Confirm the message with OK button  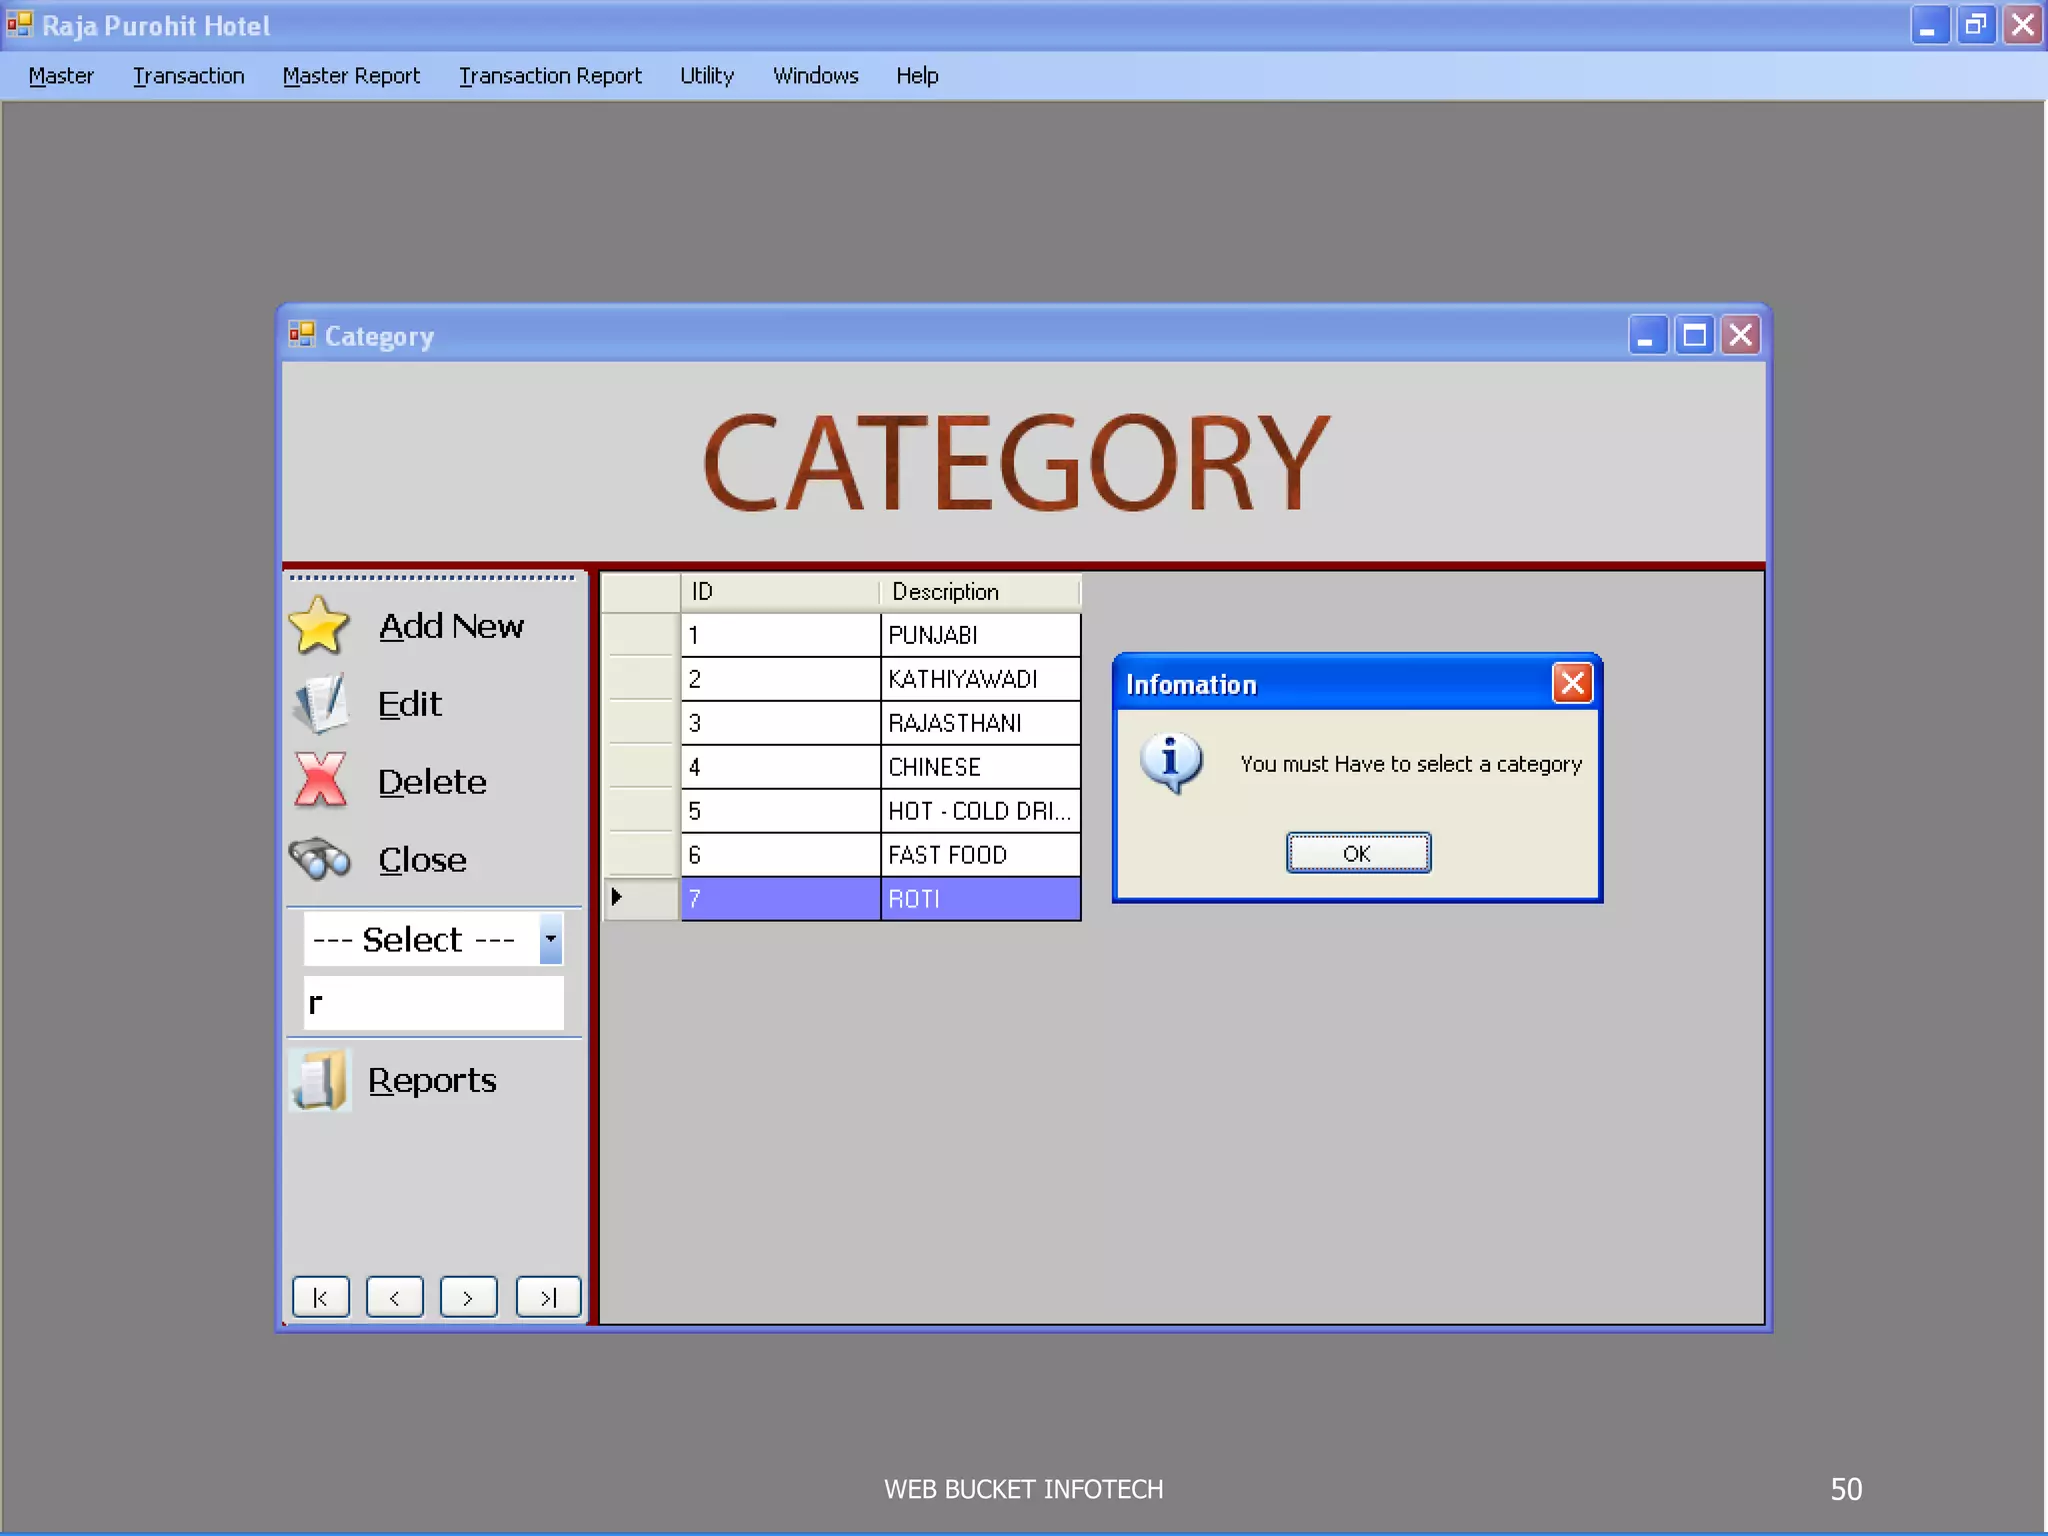1358,853
